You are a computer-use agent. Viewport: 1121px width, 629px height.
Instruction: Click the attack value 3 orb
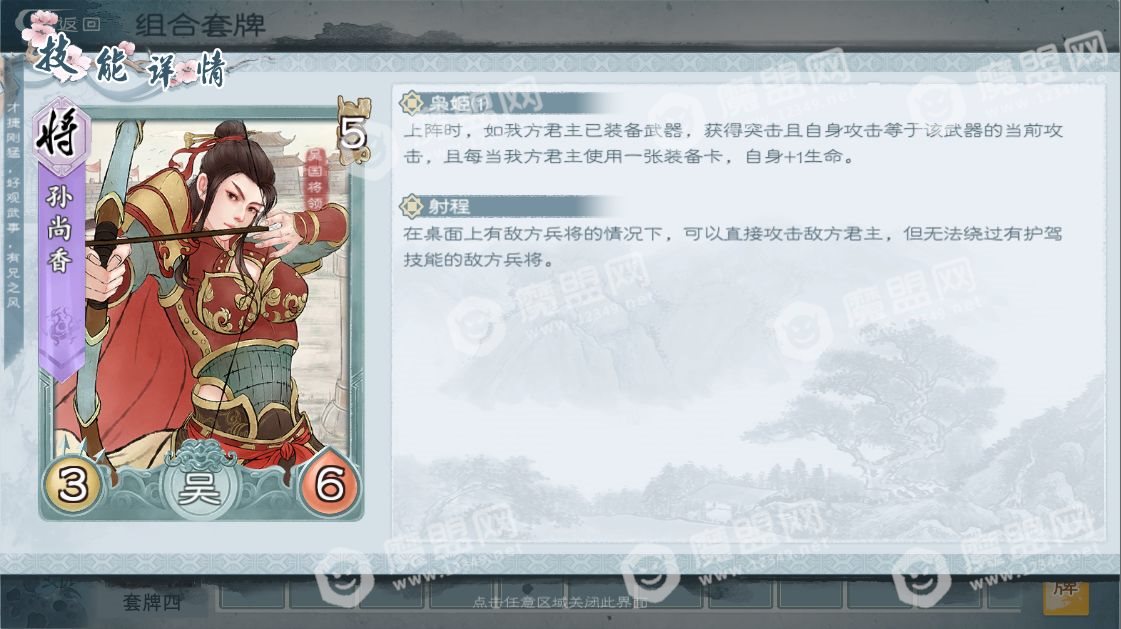pos(72,485)
